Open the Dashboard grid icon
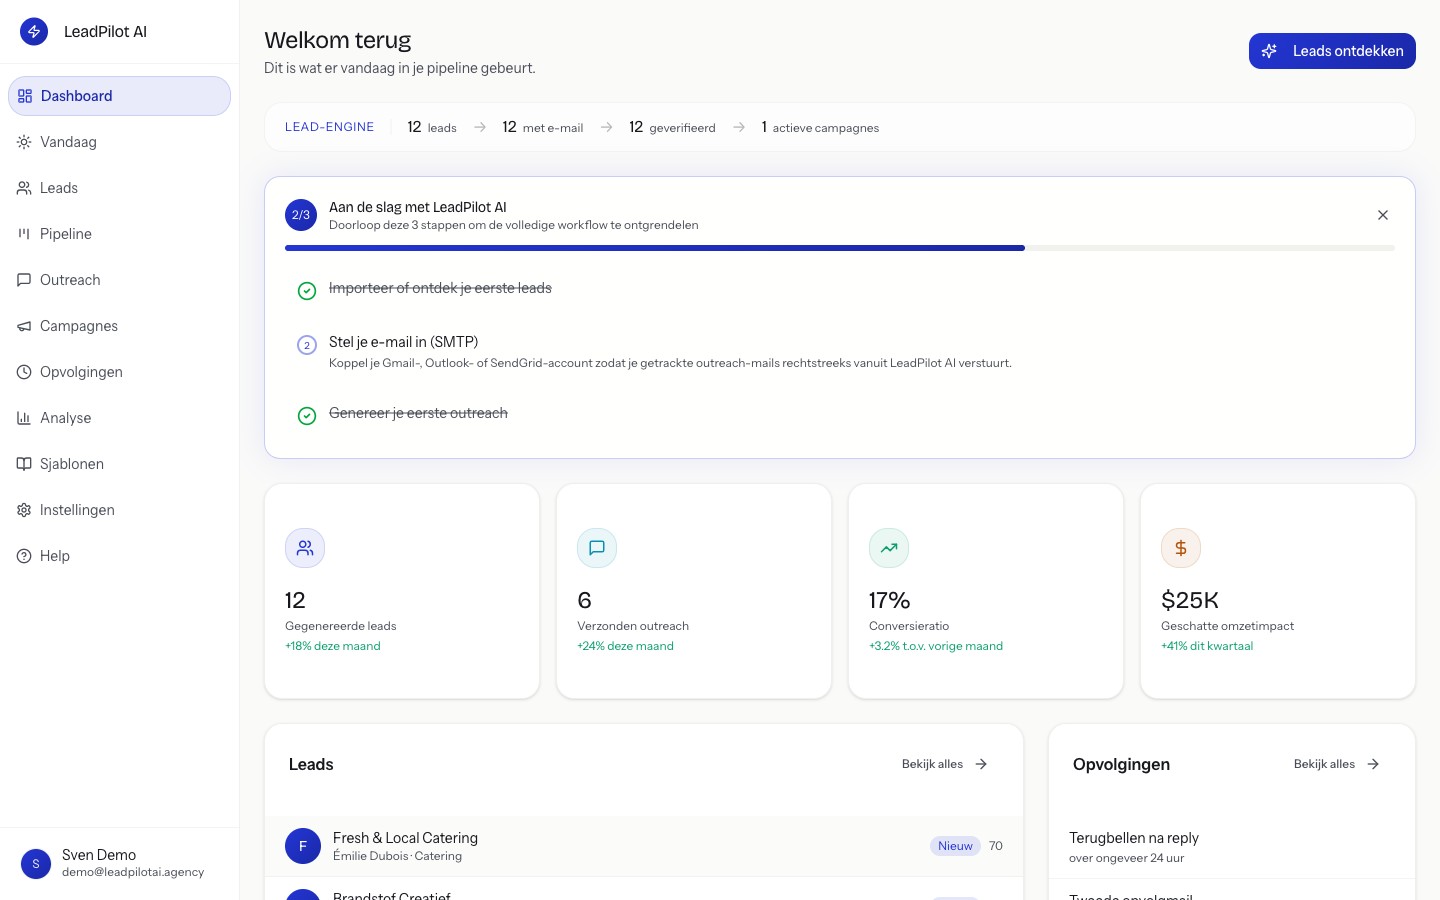 tap(25, 96)
